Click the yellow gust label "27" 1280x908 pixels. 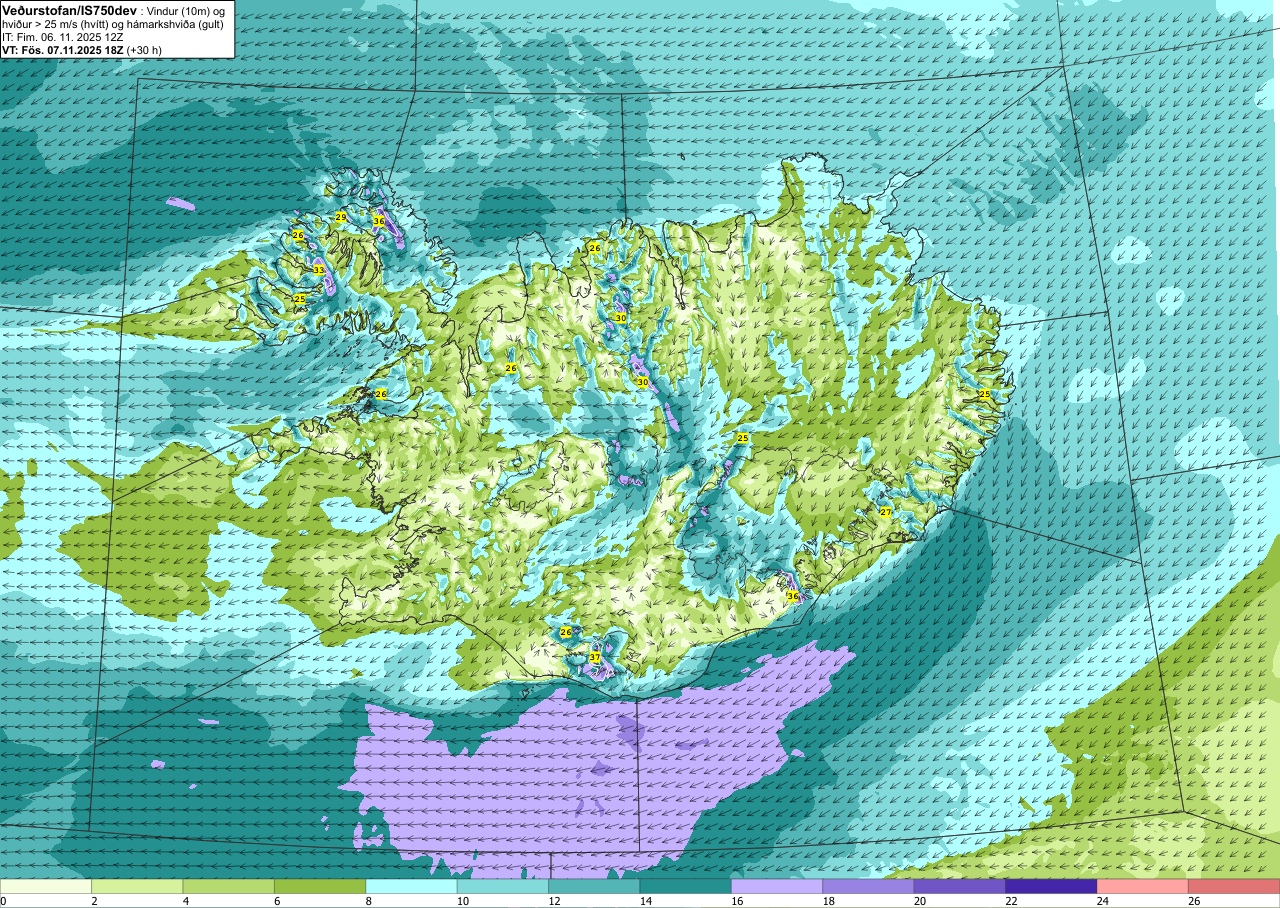[885, 512]
